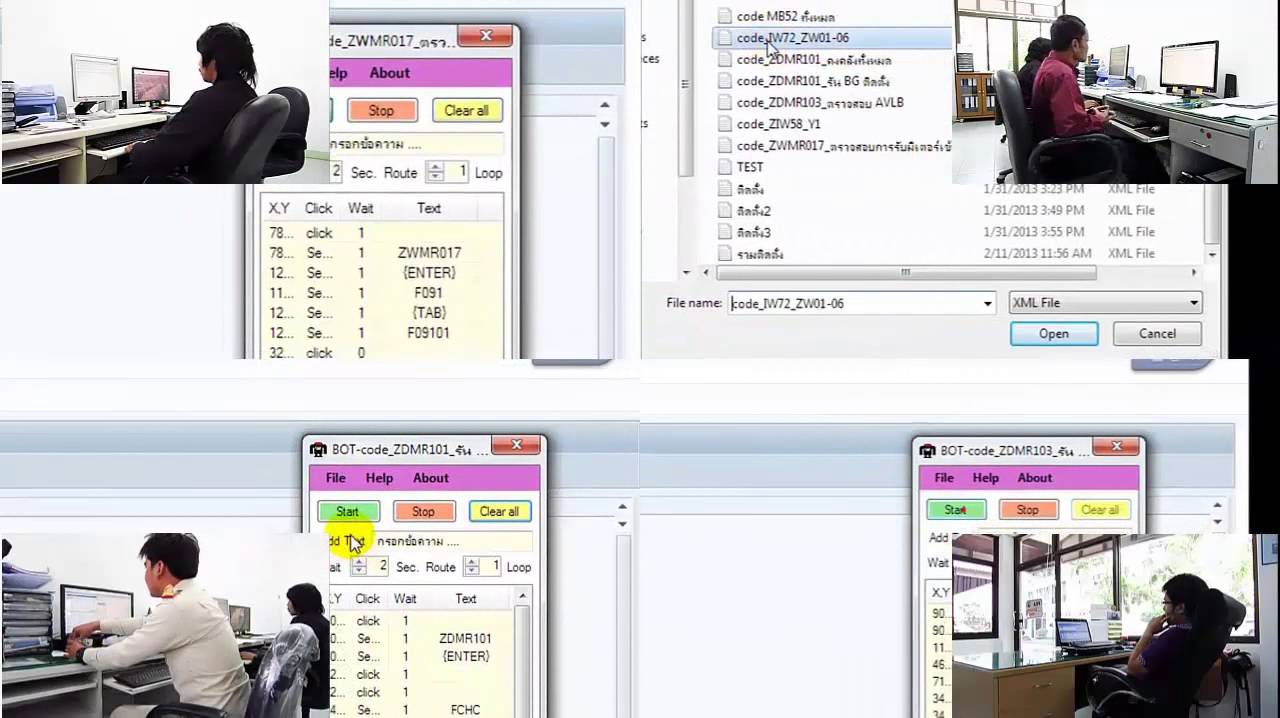The height and width of the screenshot is (718, 1280).
Task: Open About menu in the code_ZWMR017 window
Action: [x=390, y=73]
